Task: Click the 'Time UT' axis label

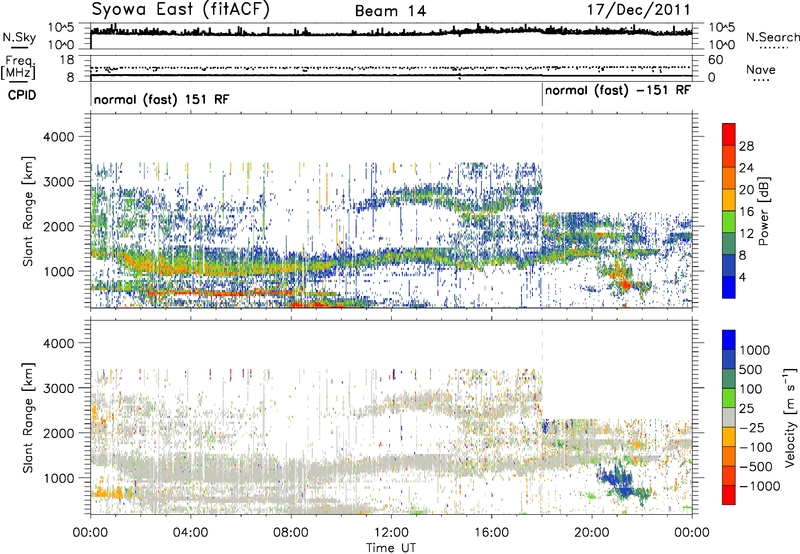Action: coord(391,547)
